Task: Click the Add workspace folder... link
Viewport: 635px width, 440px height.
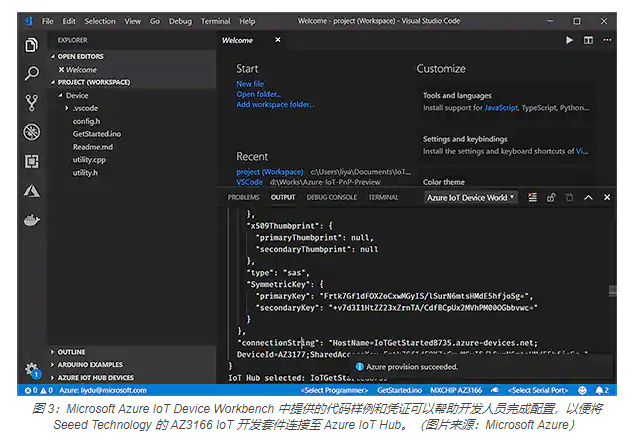Action: 275,105
